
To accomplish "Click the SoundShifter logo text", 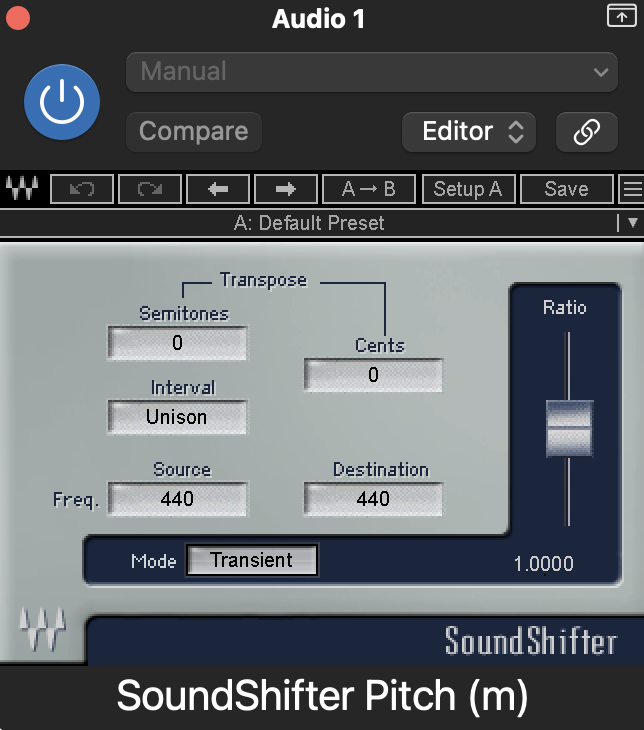I will 531,641.
